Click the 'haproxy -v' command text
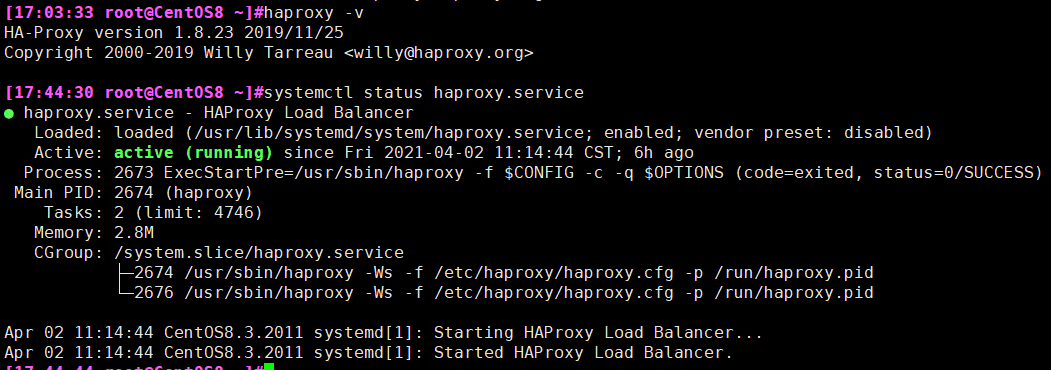Image resolution: width=1051 pixels, height=370 pixels. point(316,12)
